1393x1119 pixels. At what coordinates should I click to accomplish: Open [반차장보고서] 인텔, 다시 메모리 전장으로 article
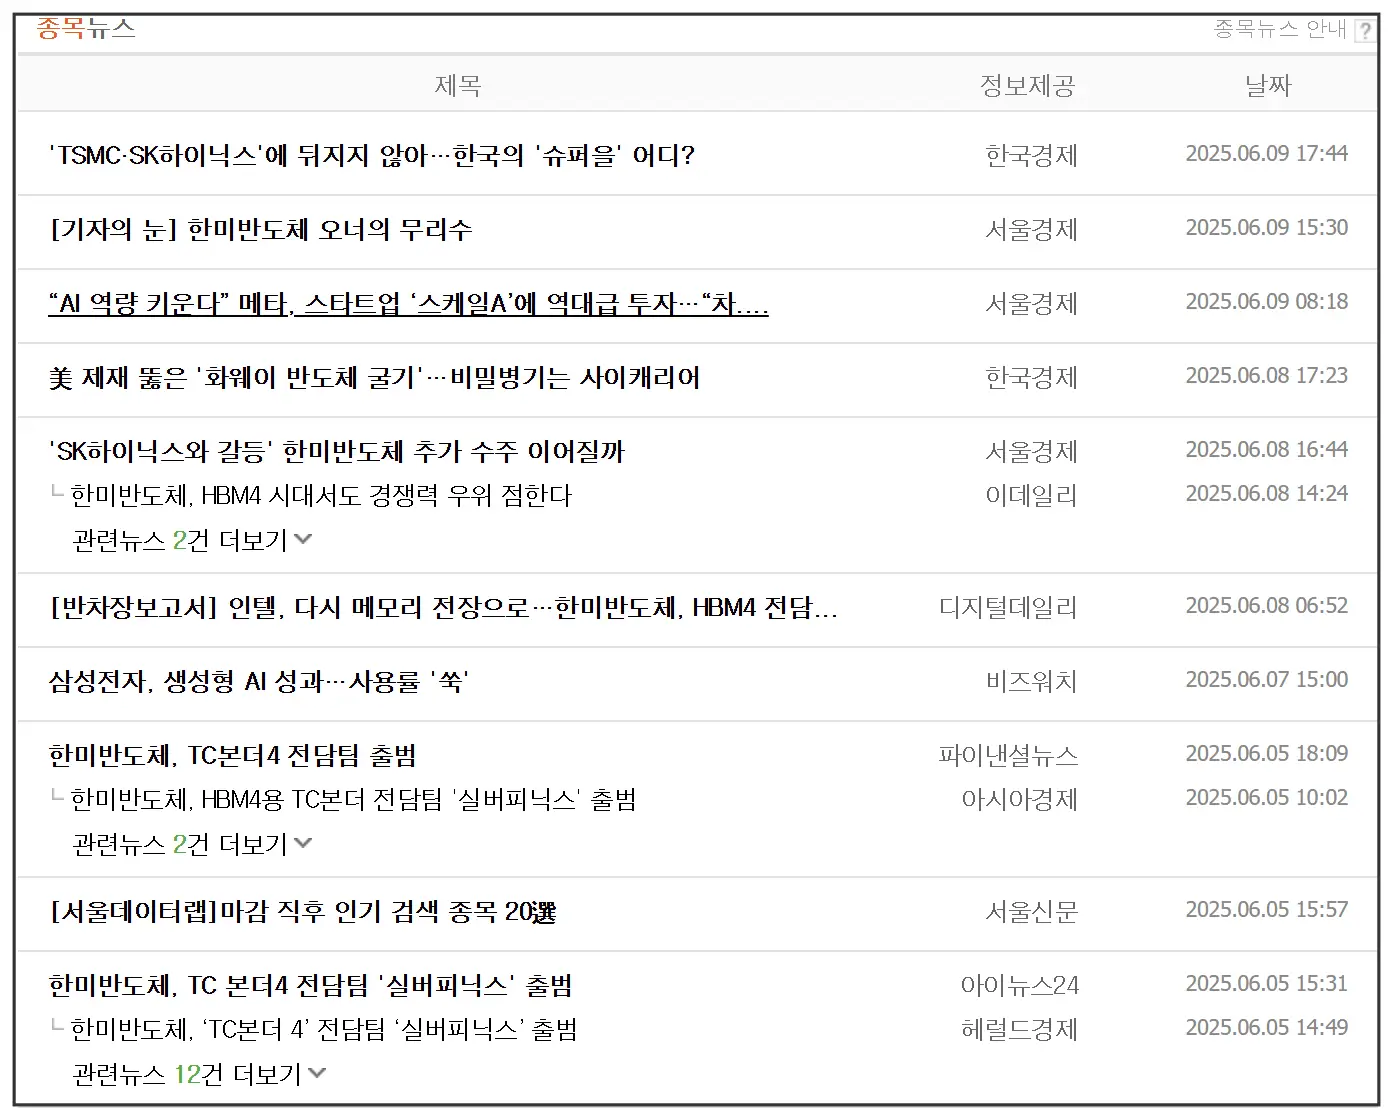tap(443, 608)
